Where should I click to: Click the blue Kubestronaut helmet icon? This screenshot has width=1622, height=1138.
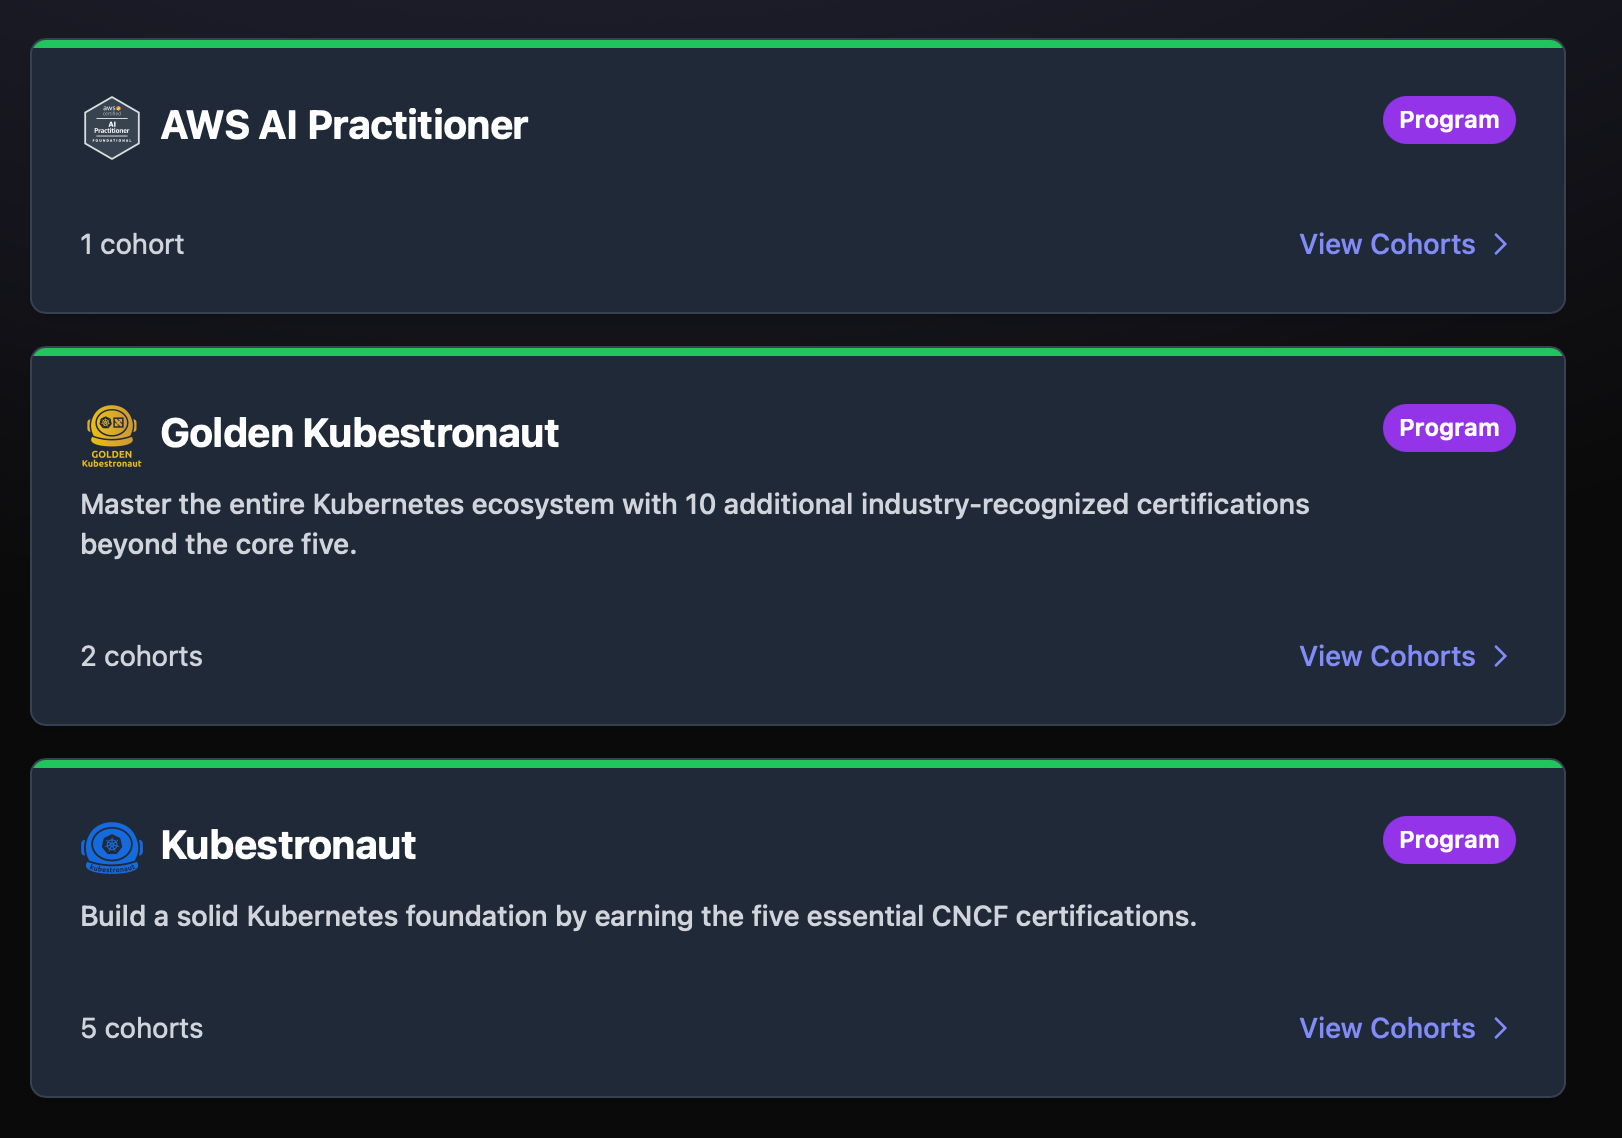click(111, 847)
